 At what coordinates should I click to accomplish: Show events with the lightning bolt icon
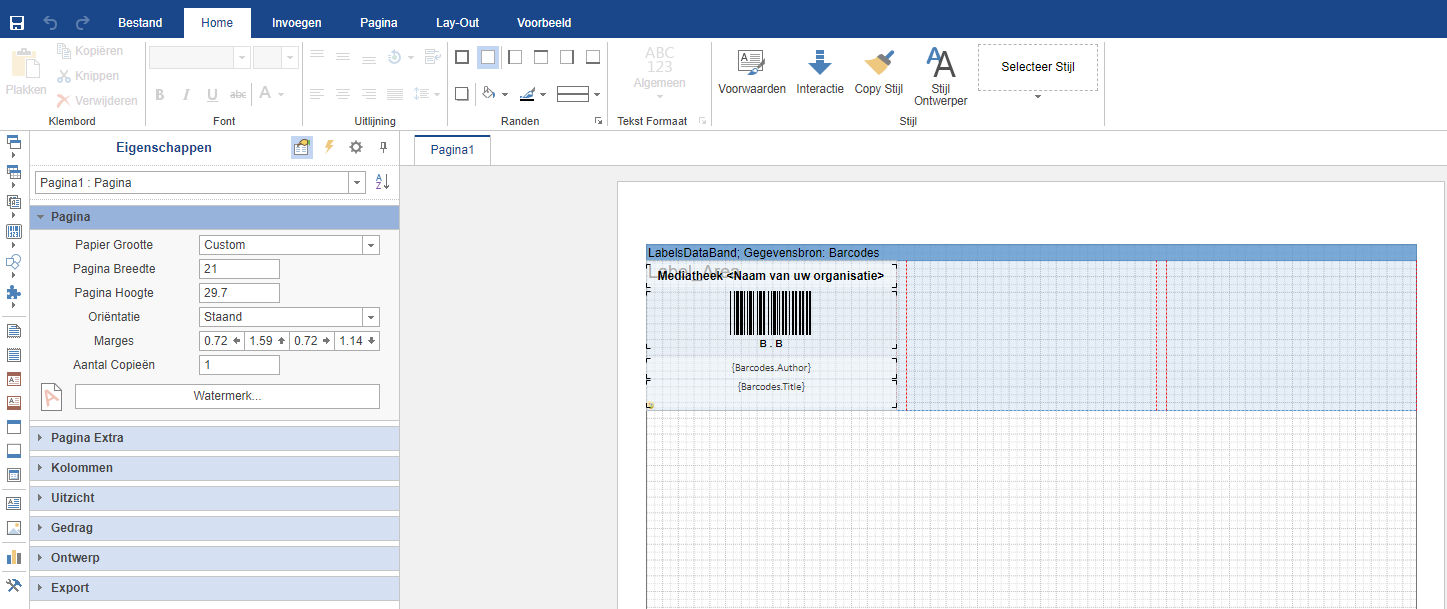328,147
